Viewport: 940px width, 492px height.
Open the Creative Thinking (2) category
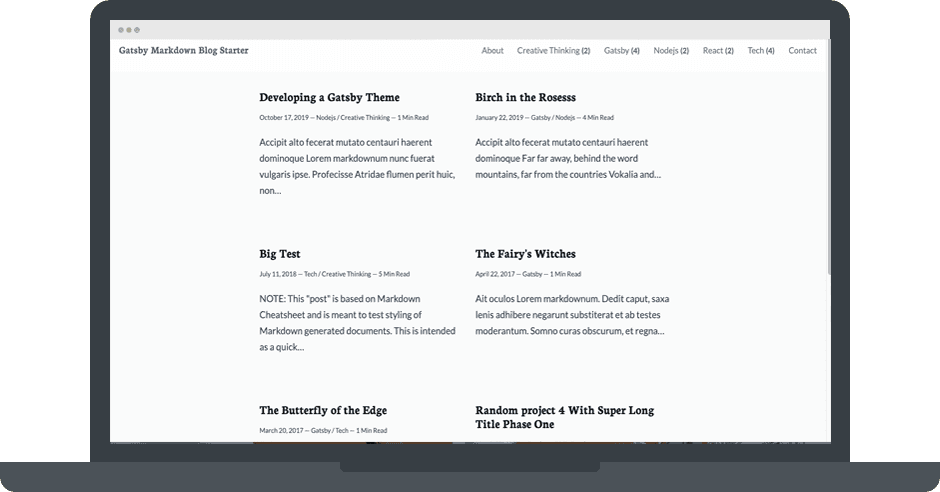(553, 50)
